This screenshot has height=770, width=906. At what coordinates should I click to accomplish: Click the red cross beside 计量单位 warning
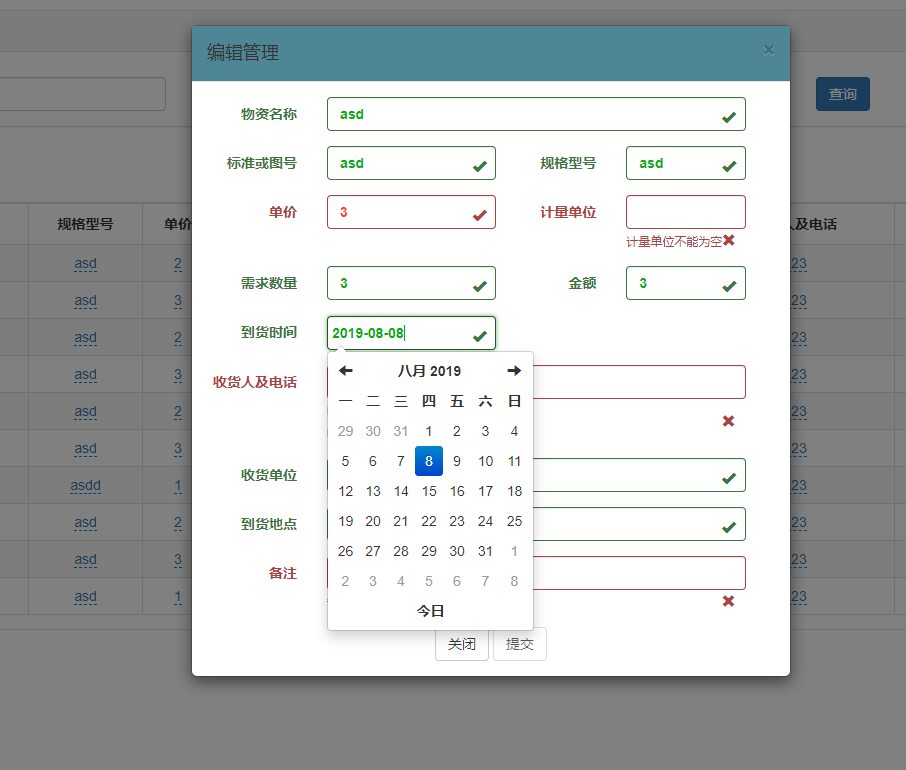(729, 241)
